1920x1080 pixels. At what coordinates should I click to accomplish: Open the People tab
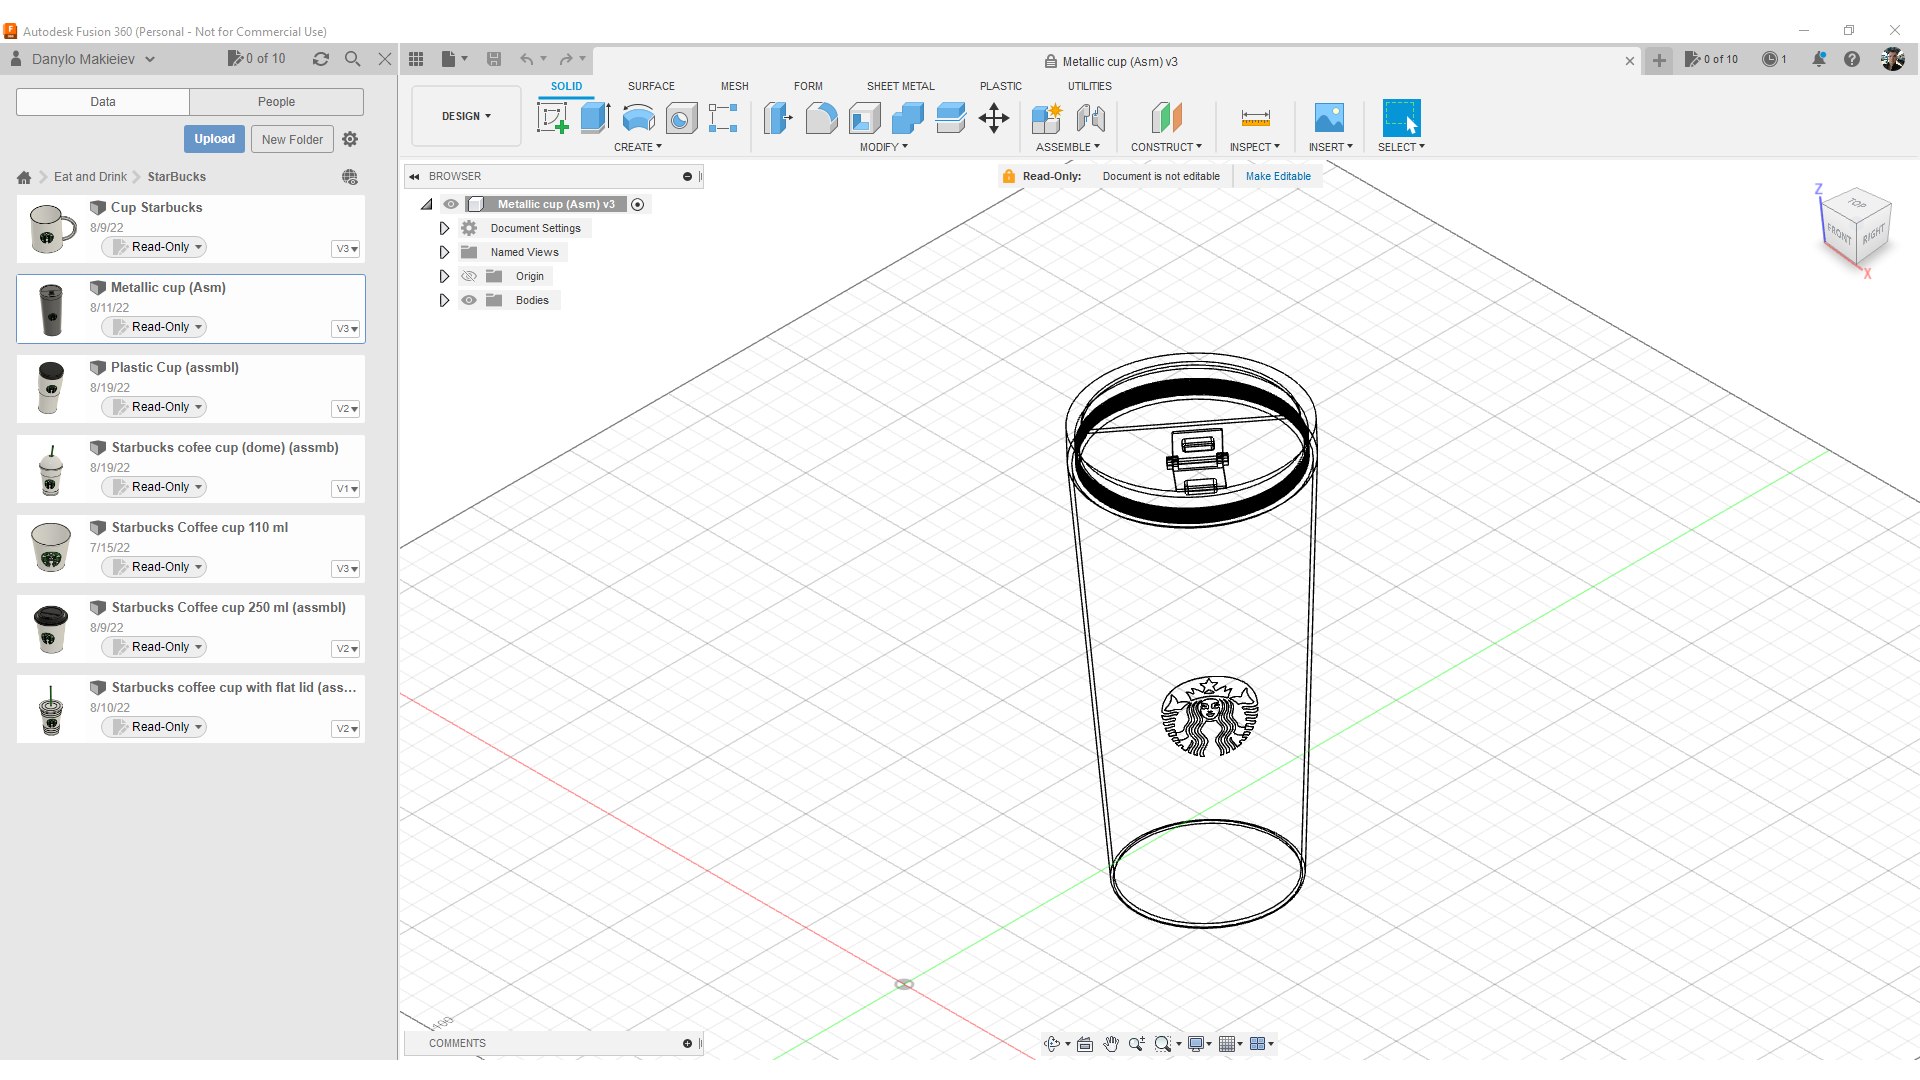pyautogui.click(x=276, y=102)
